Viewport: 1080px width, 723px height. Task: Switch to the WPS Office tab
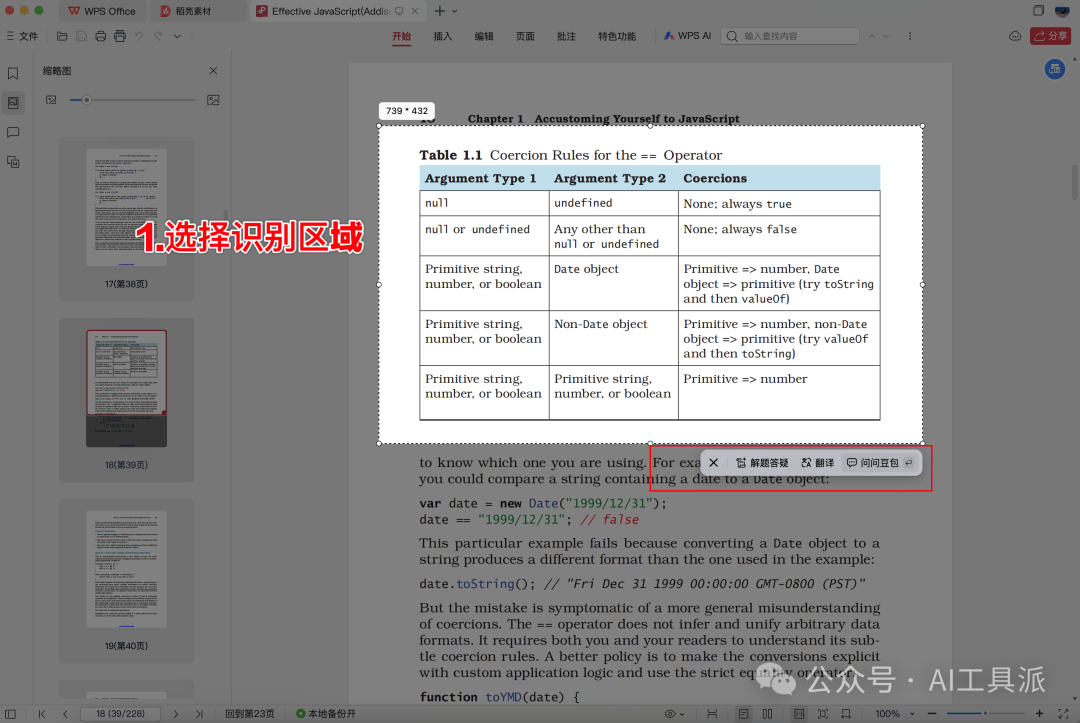[x=102, y=11]
